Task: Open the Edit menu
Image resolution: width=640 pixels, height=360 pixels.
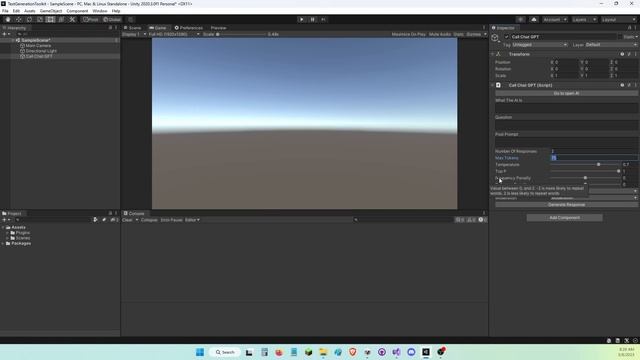Action: [16, 11]
